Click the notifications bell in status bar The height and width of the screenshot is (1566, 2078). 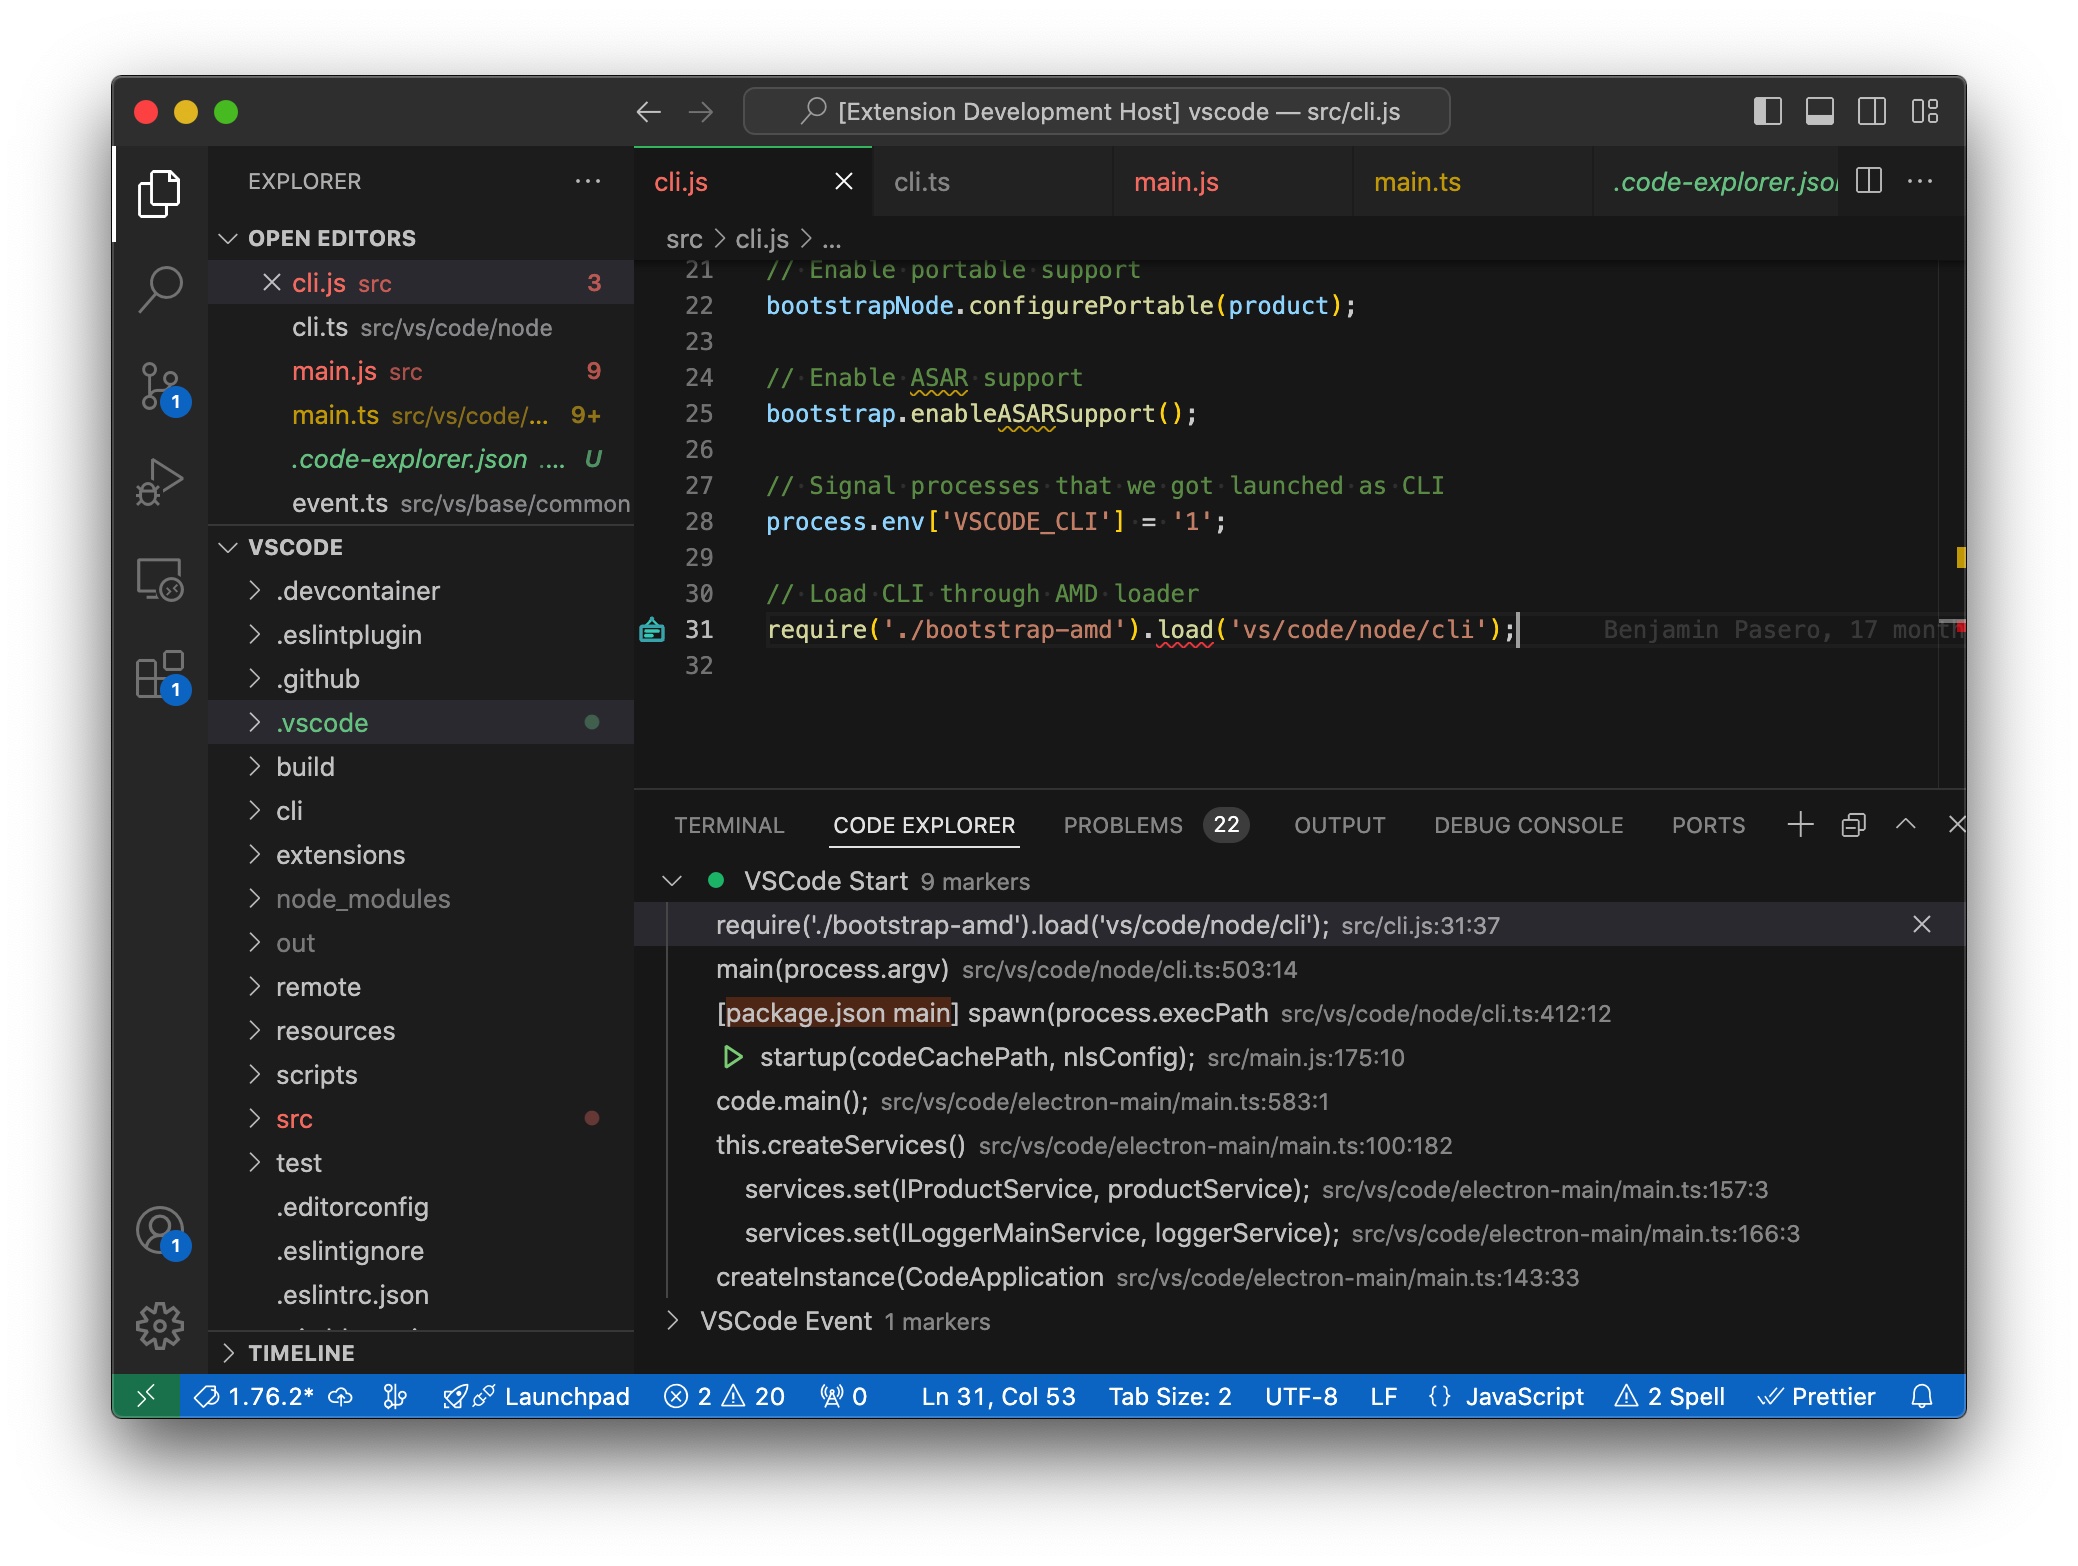pos(1921,1396)
